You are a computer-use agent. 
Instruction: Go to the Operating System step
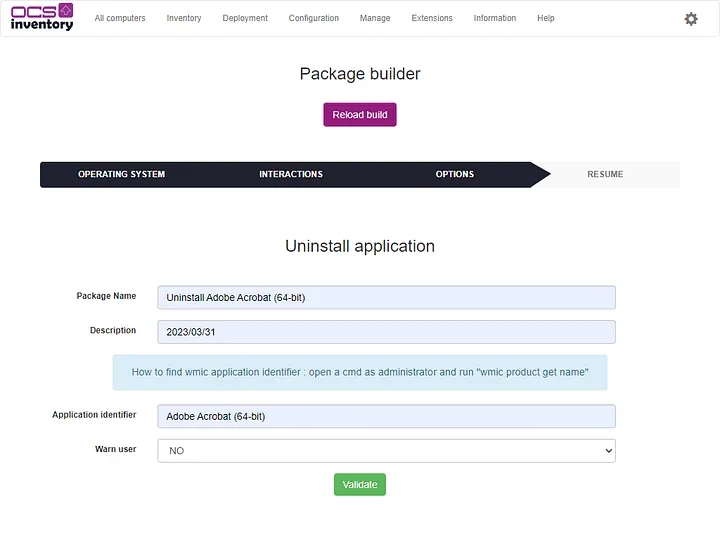(x=122, y=174)
